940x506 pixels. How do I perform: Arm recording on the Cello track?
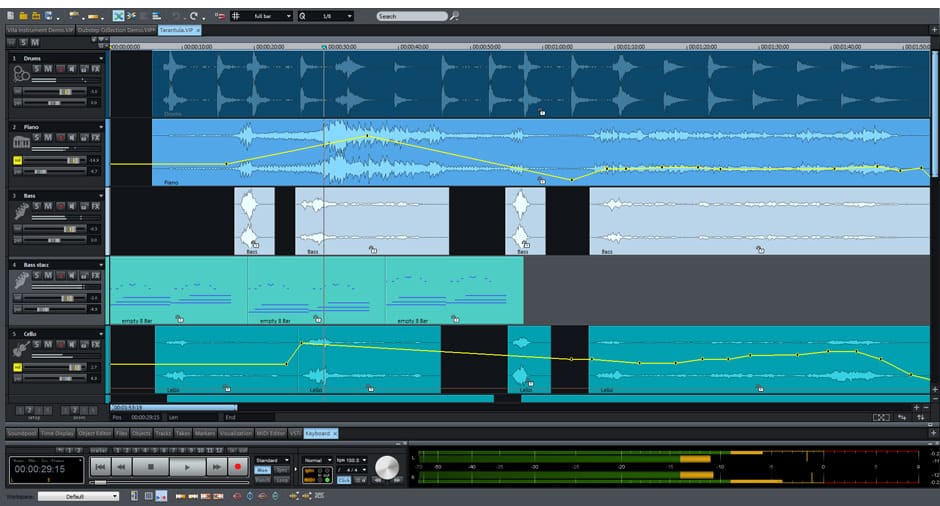click(59, 343)
